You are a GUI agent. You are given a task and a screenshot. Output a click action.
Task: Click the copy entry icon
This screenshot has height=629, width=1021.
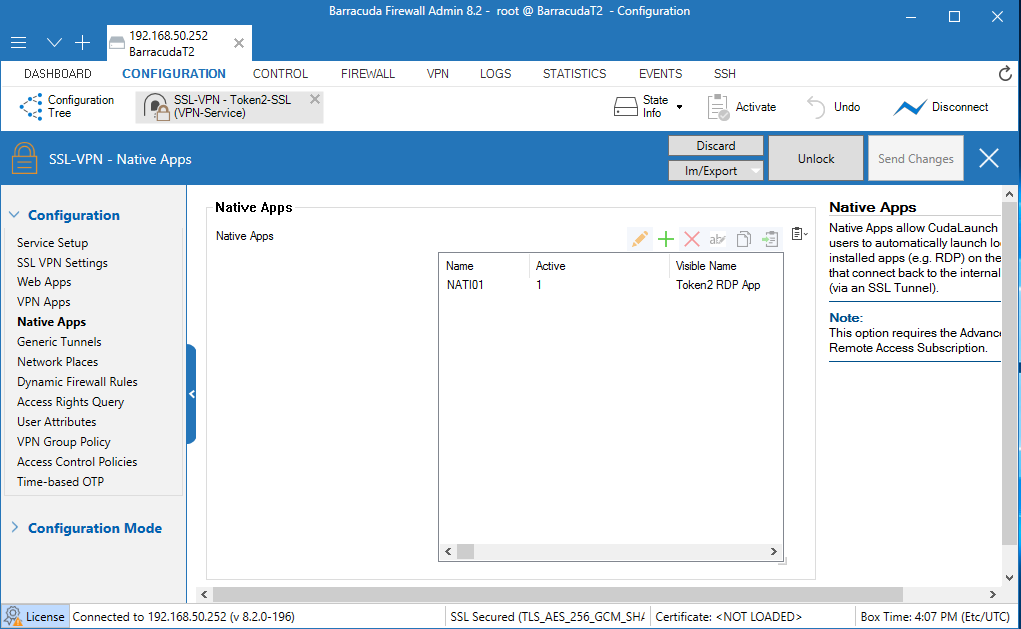(x=743, y=239)
